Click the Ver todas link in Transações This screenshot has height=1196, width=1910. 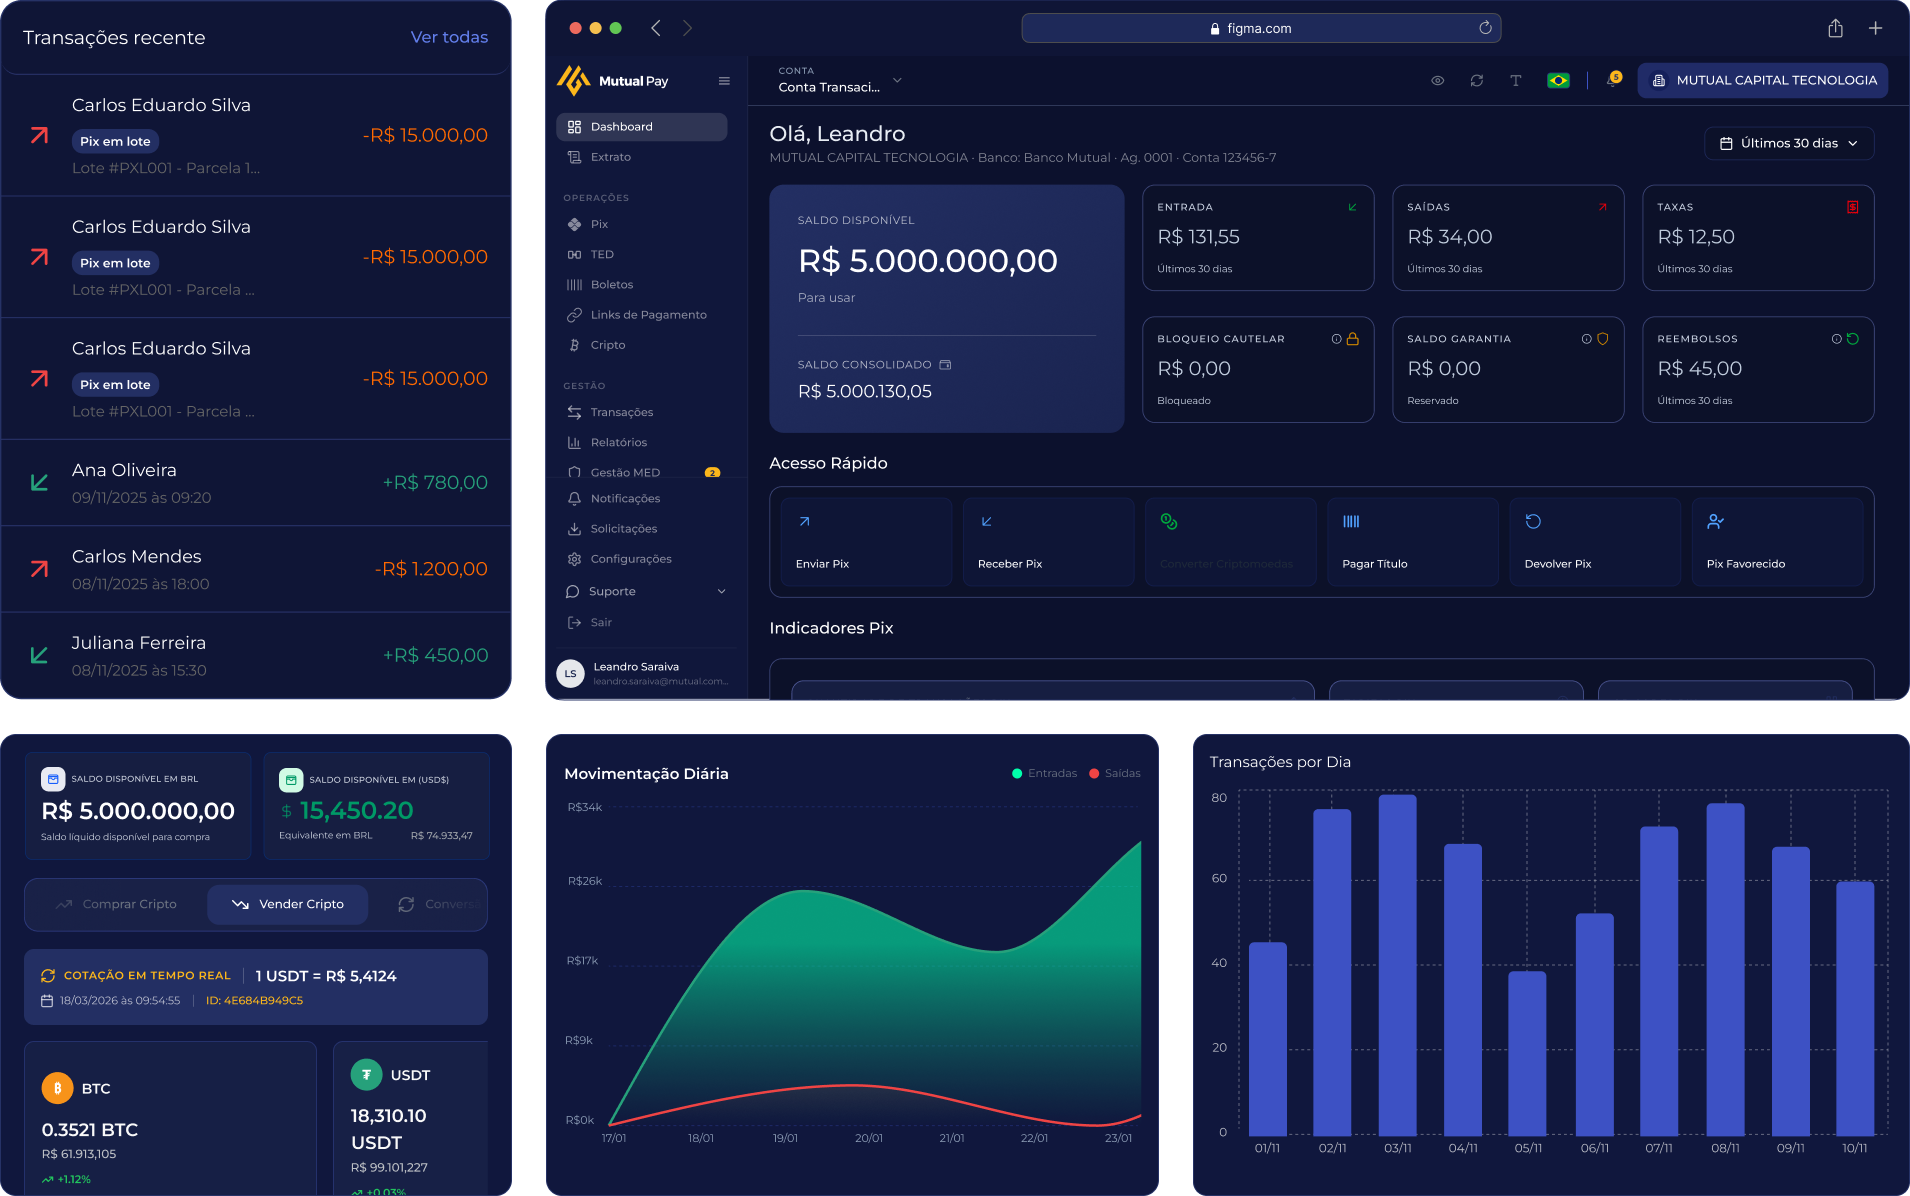pyautogui.click(x=449, y=37)
